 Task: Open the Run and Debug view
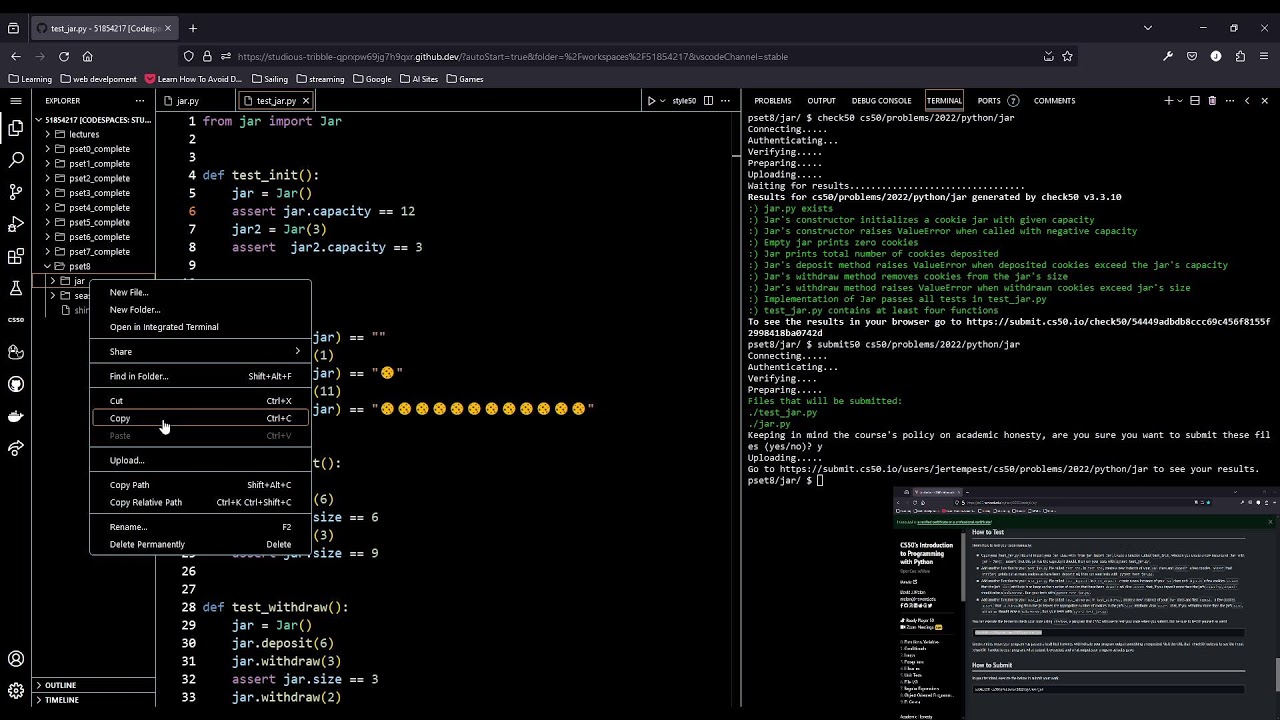(16, 224)
